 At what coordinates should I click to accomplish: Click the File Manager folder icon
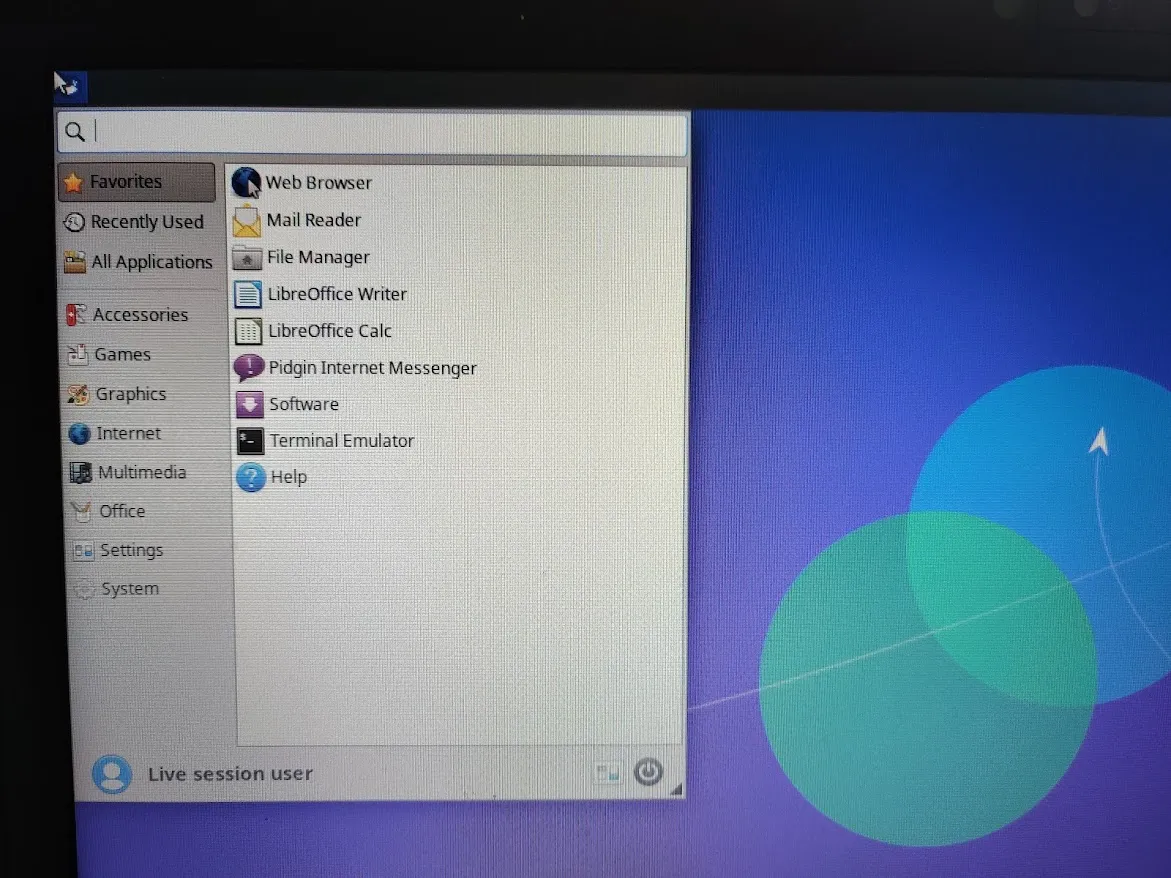[x=247, y=258]
